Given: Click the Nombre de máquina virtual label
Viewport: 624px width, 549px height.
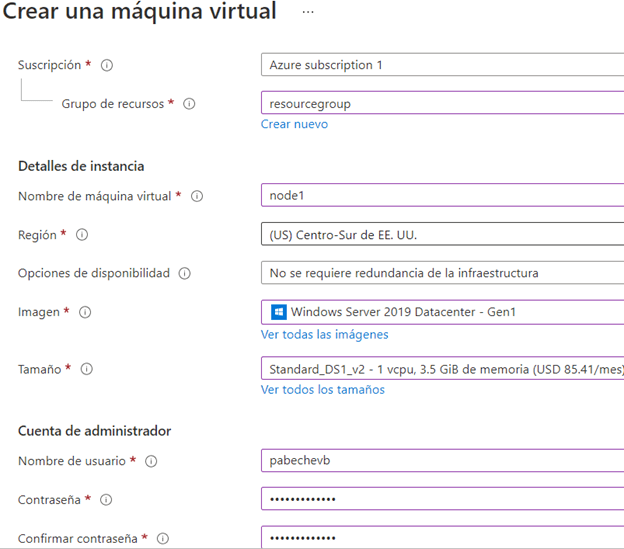Looking at the screenshot, I should (x=95, y=196).
